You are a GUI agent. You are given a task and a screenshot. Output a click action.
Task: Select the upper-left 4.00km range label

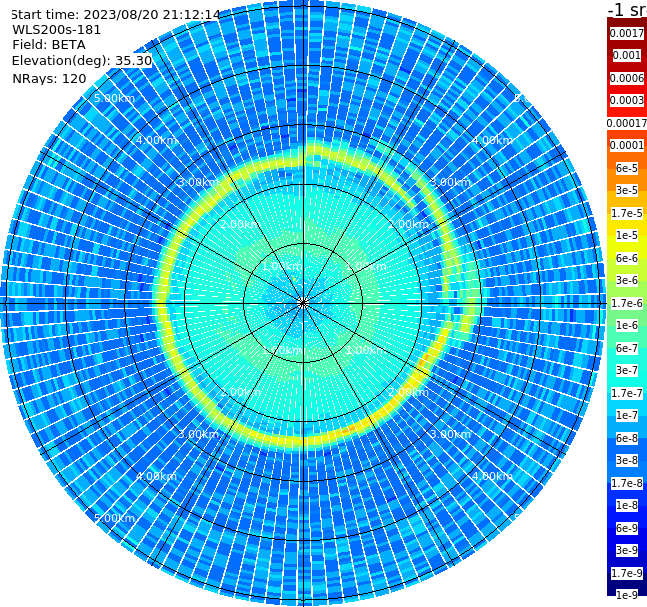click(156, 140)
